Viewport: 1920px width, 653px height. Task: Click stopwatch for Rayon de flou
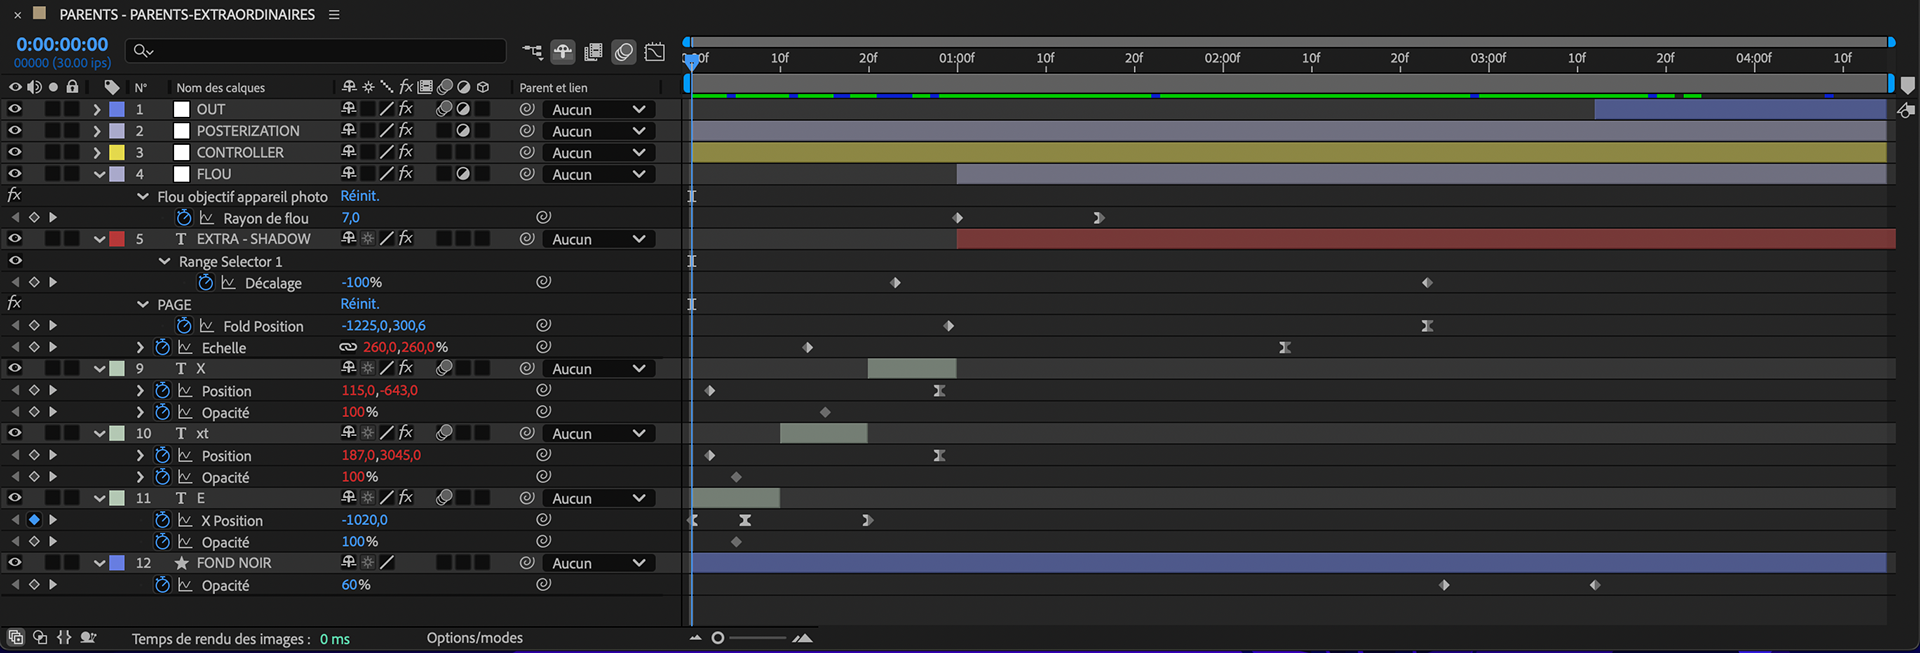pos(184,217)
